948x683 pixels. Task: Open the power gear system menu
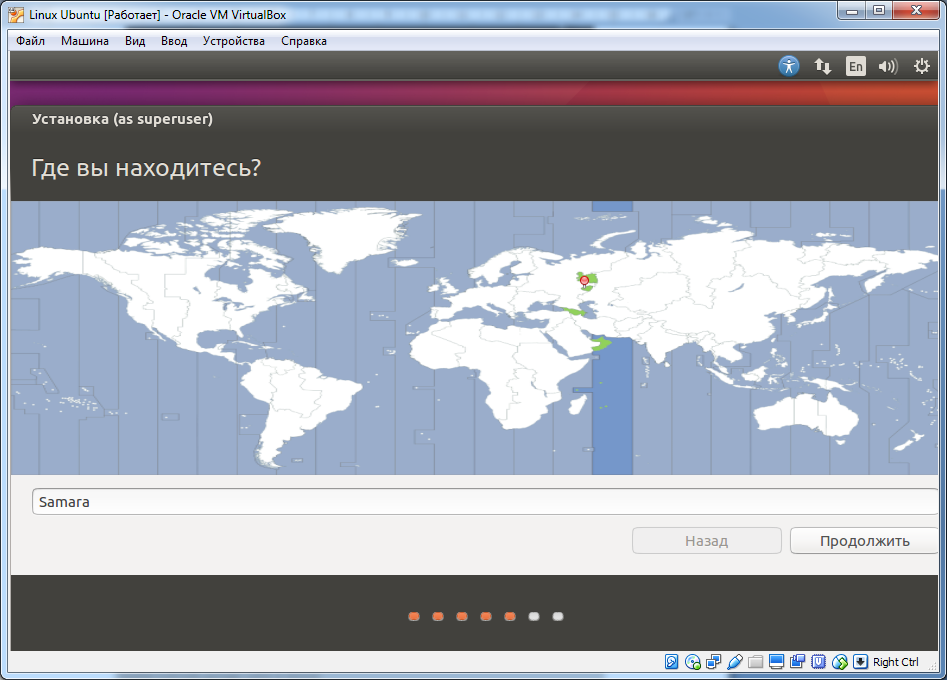coord(921,66)
